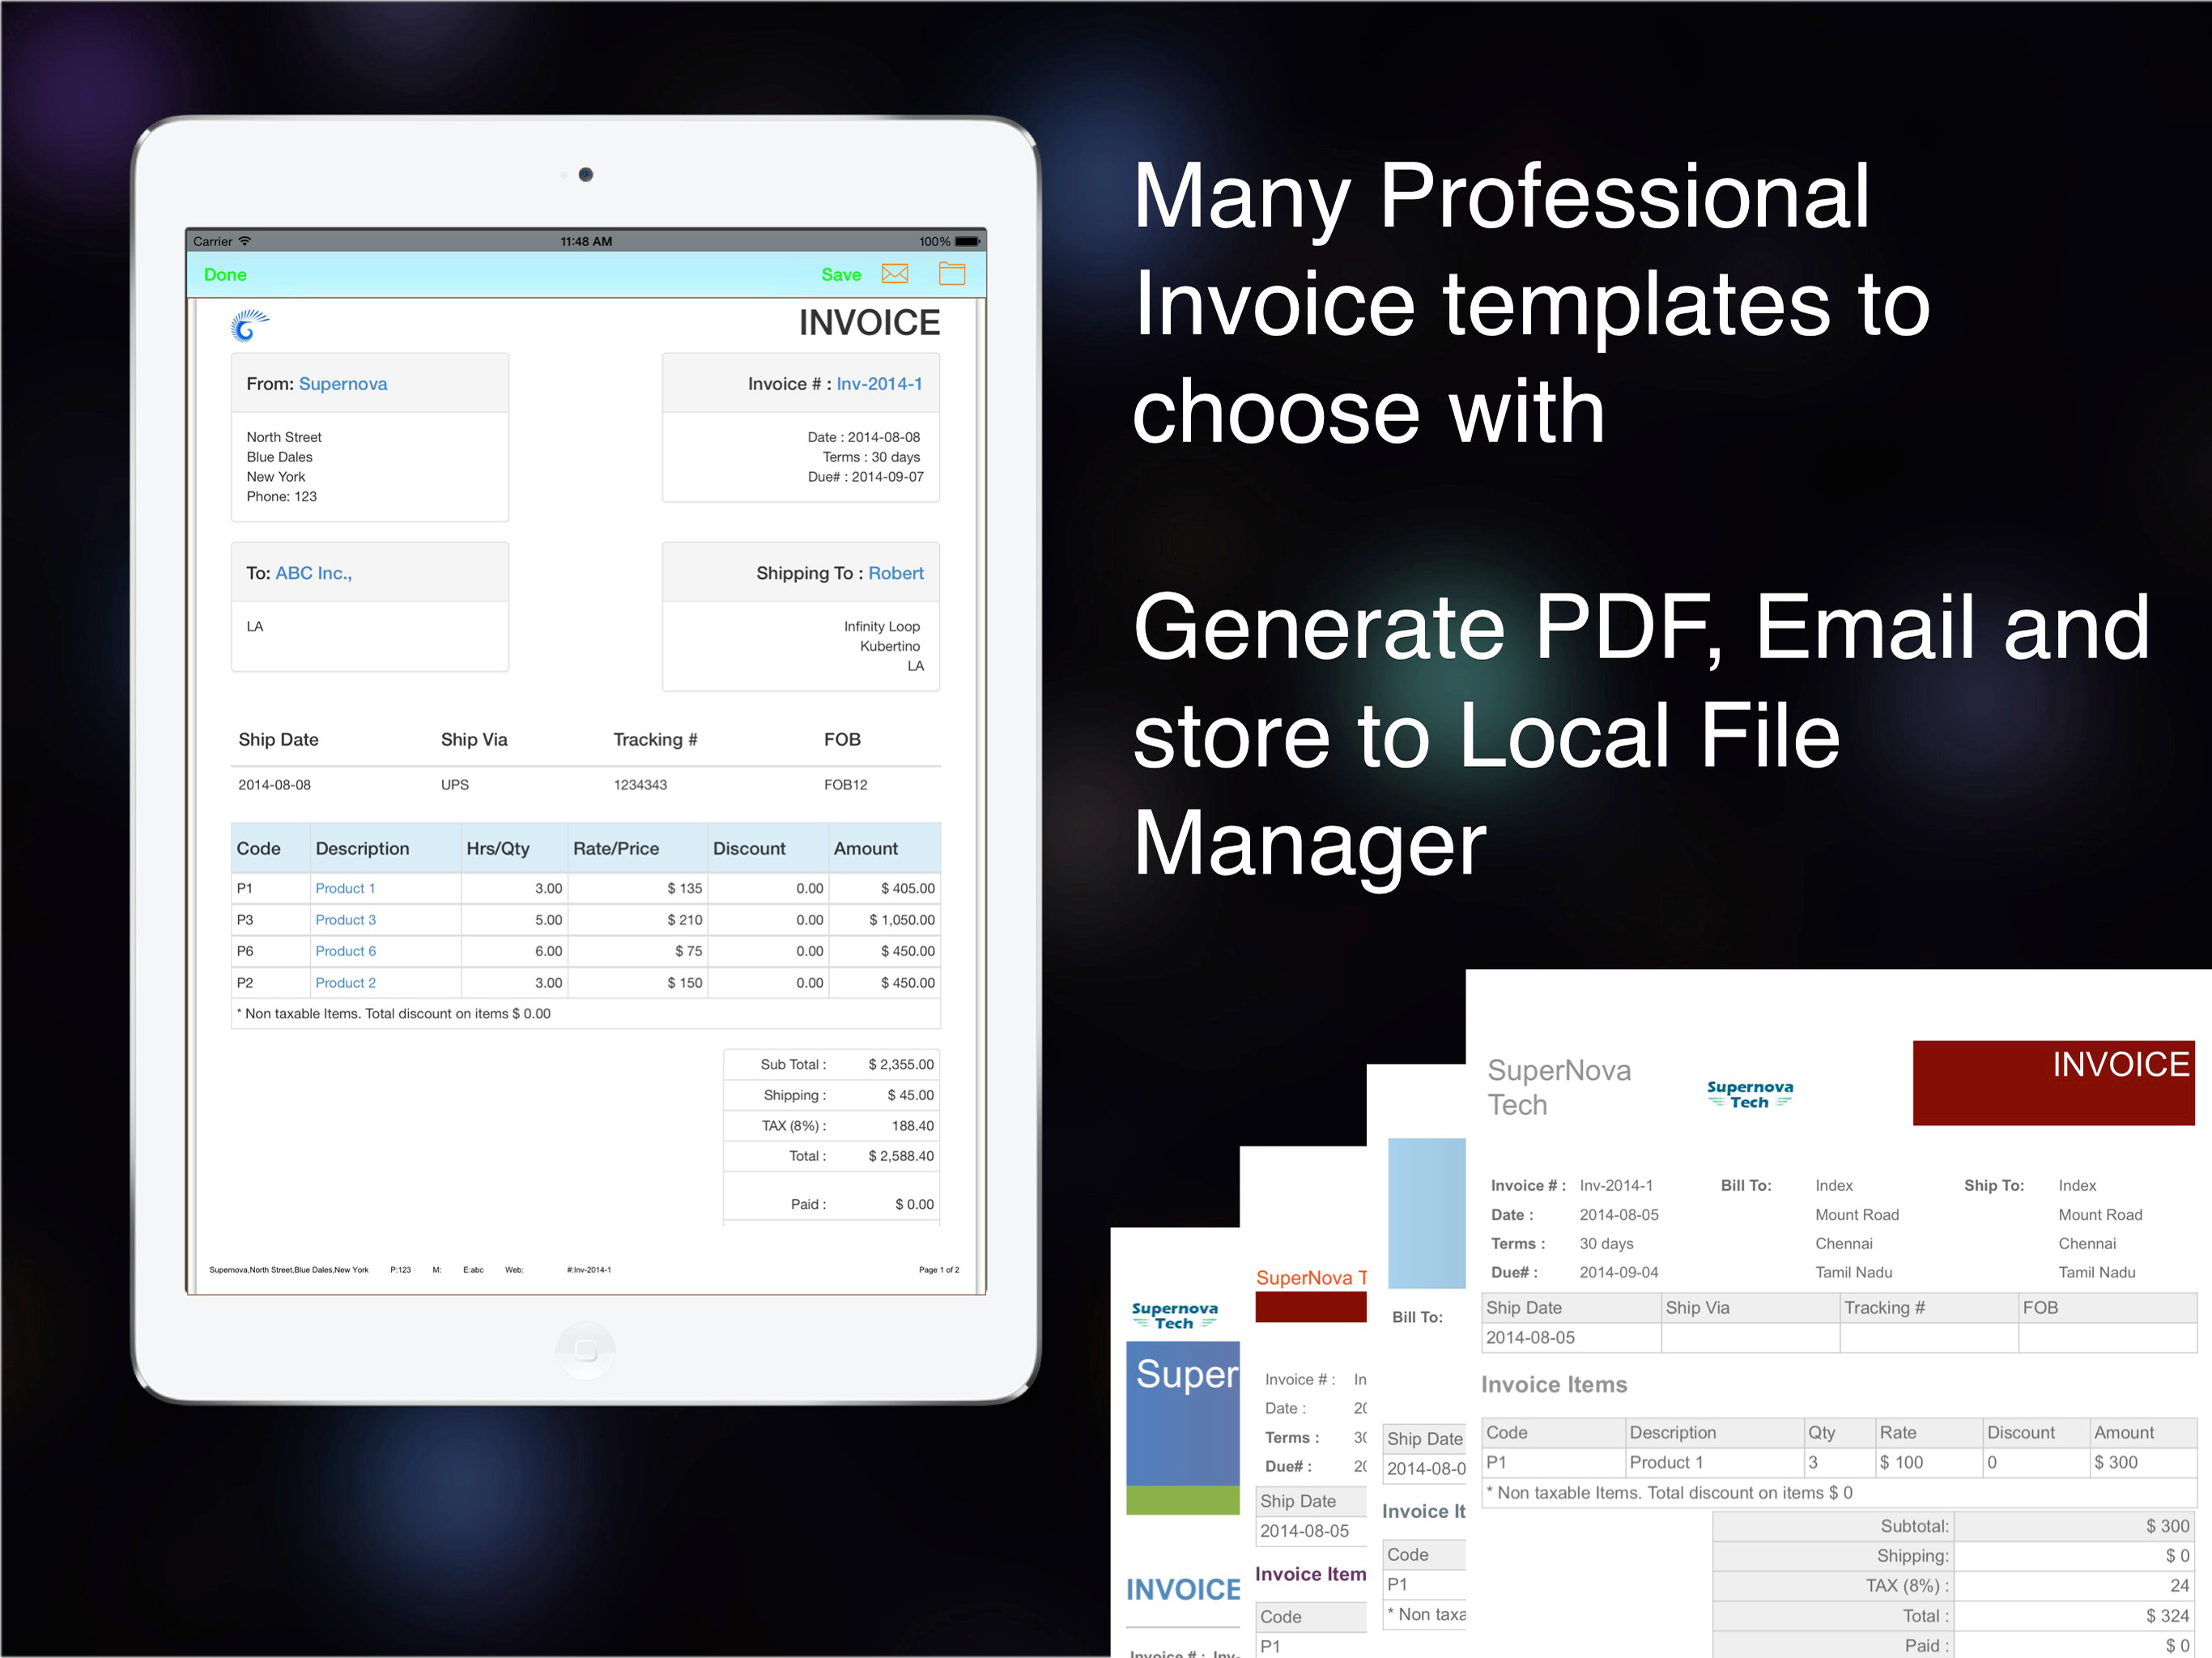Open the Product 6 item link
Image resolution: width=2212 pixels, height=1658 pixels.
click(345, 951)
